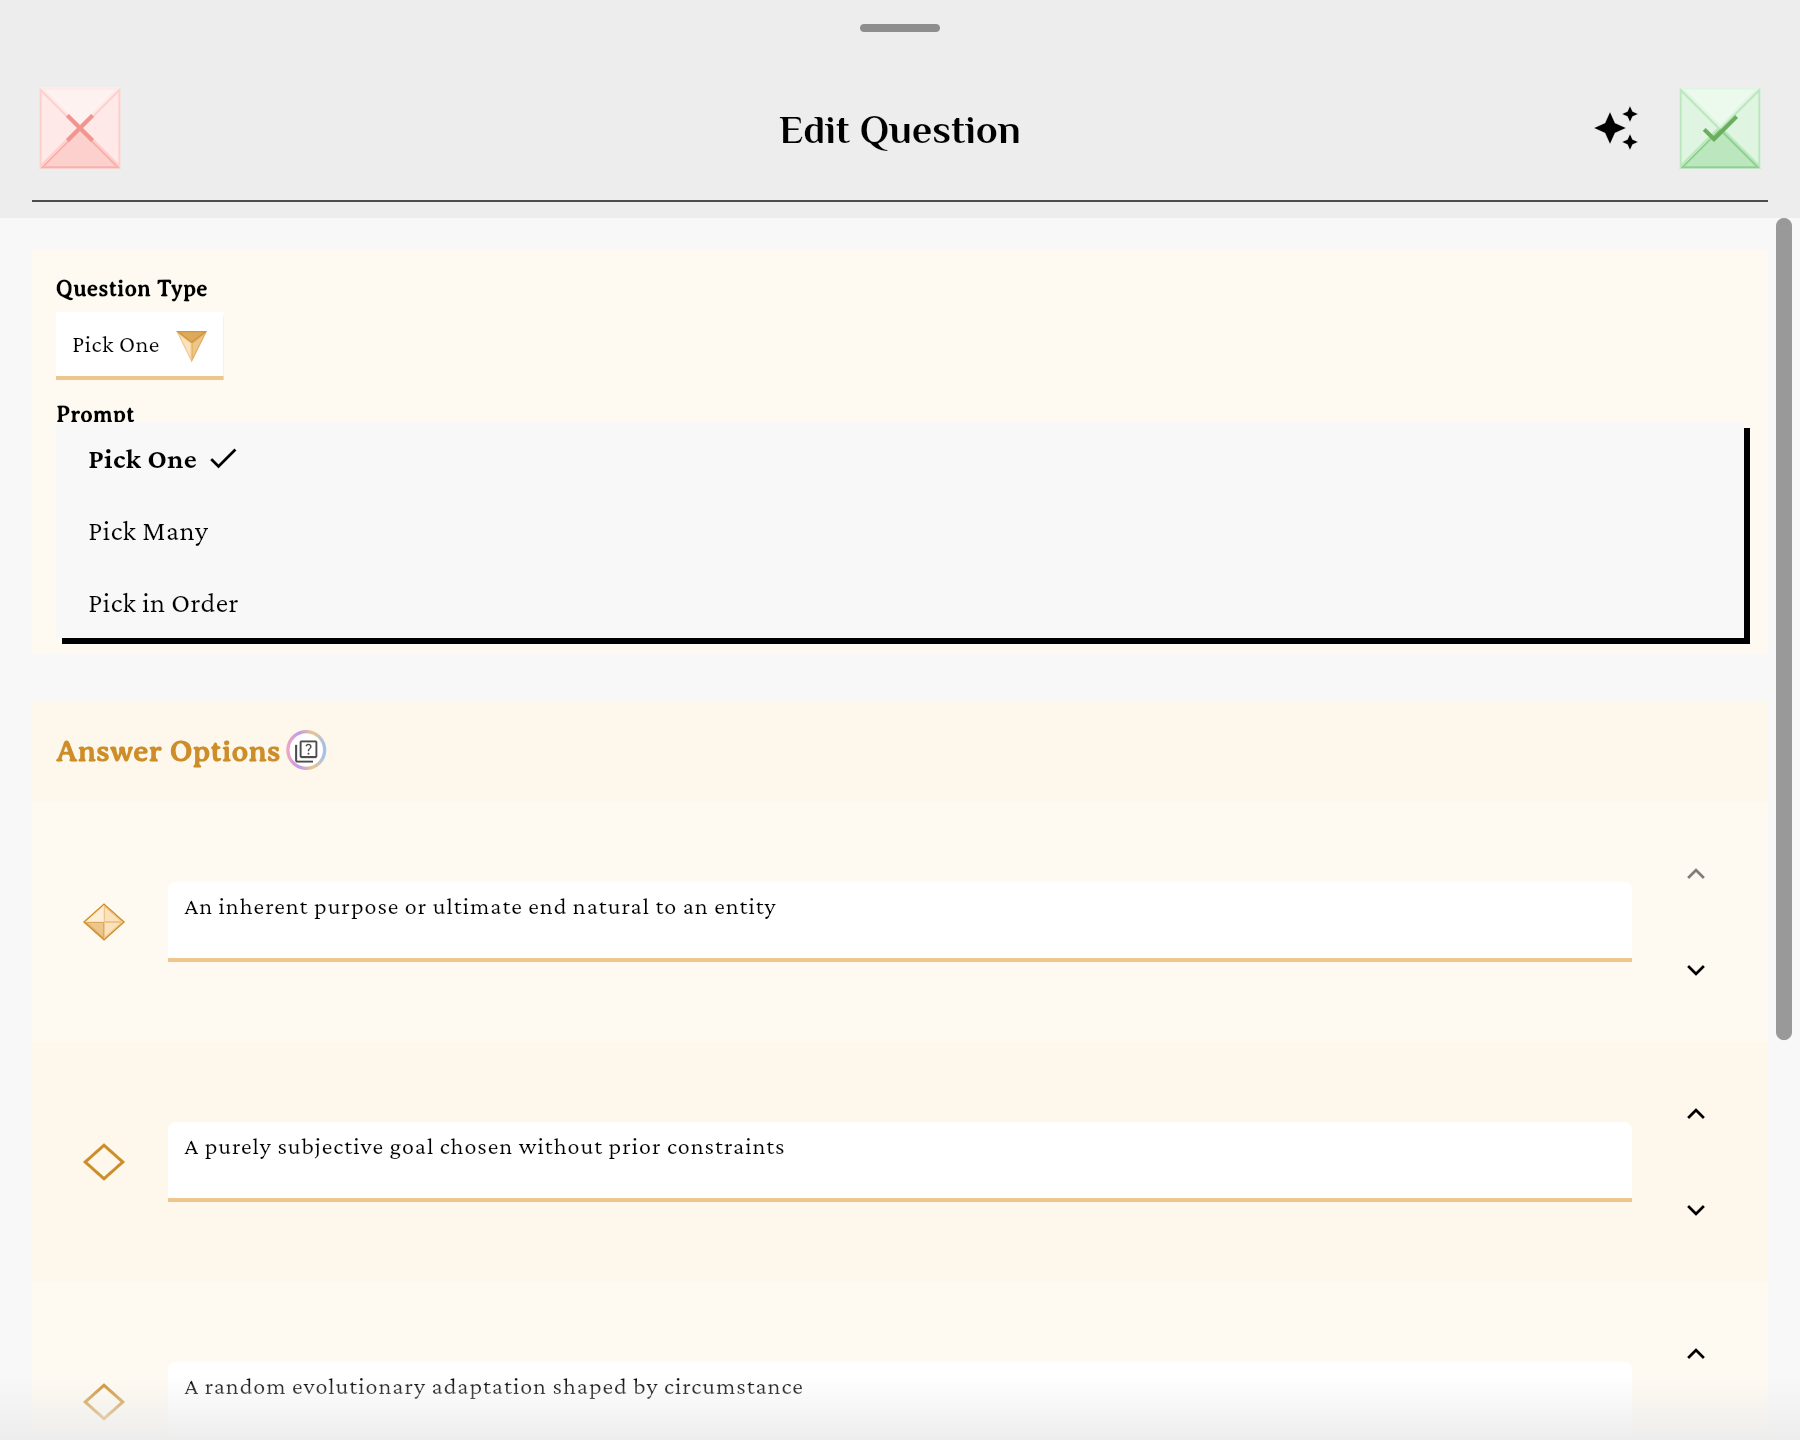Open AI sparkle suggestions icon
Screen dimensions: 1800x1440
[x=1616, y=128]
